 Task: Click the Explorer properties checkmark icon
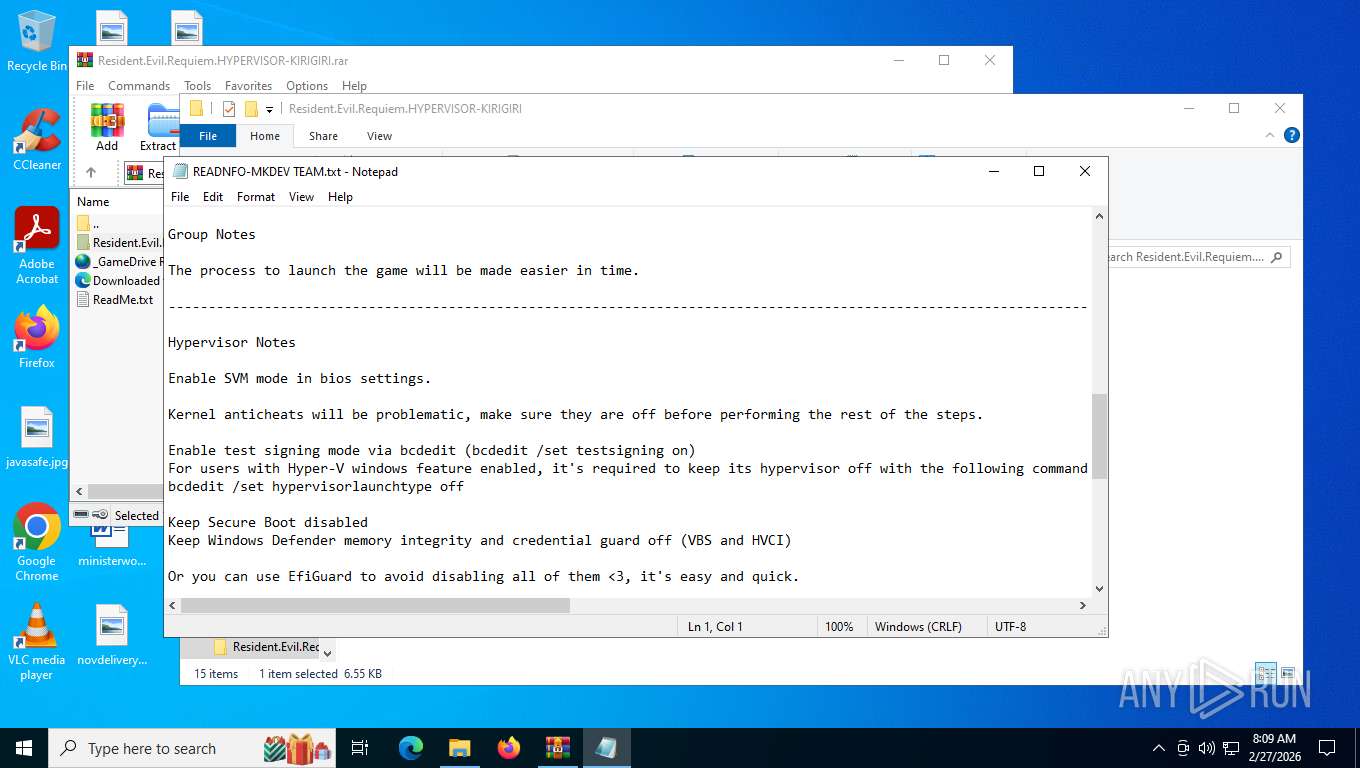[229, 109]
